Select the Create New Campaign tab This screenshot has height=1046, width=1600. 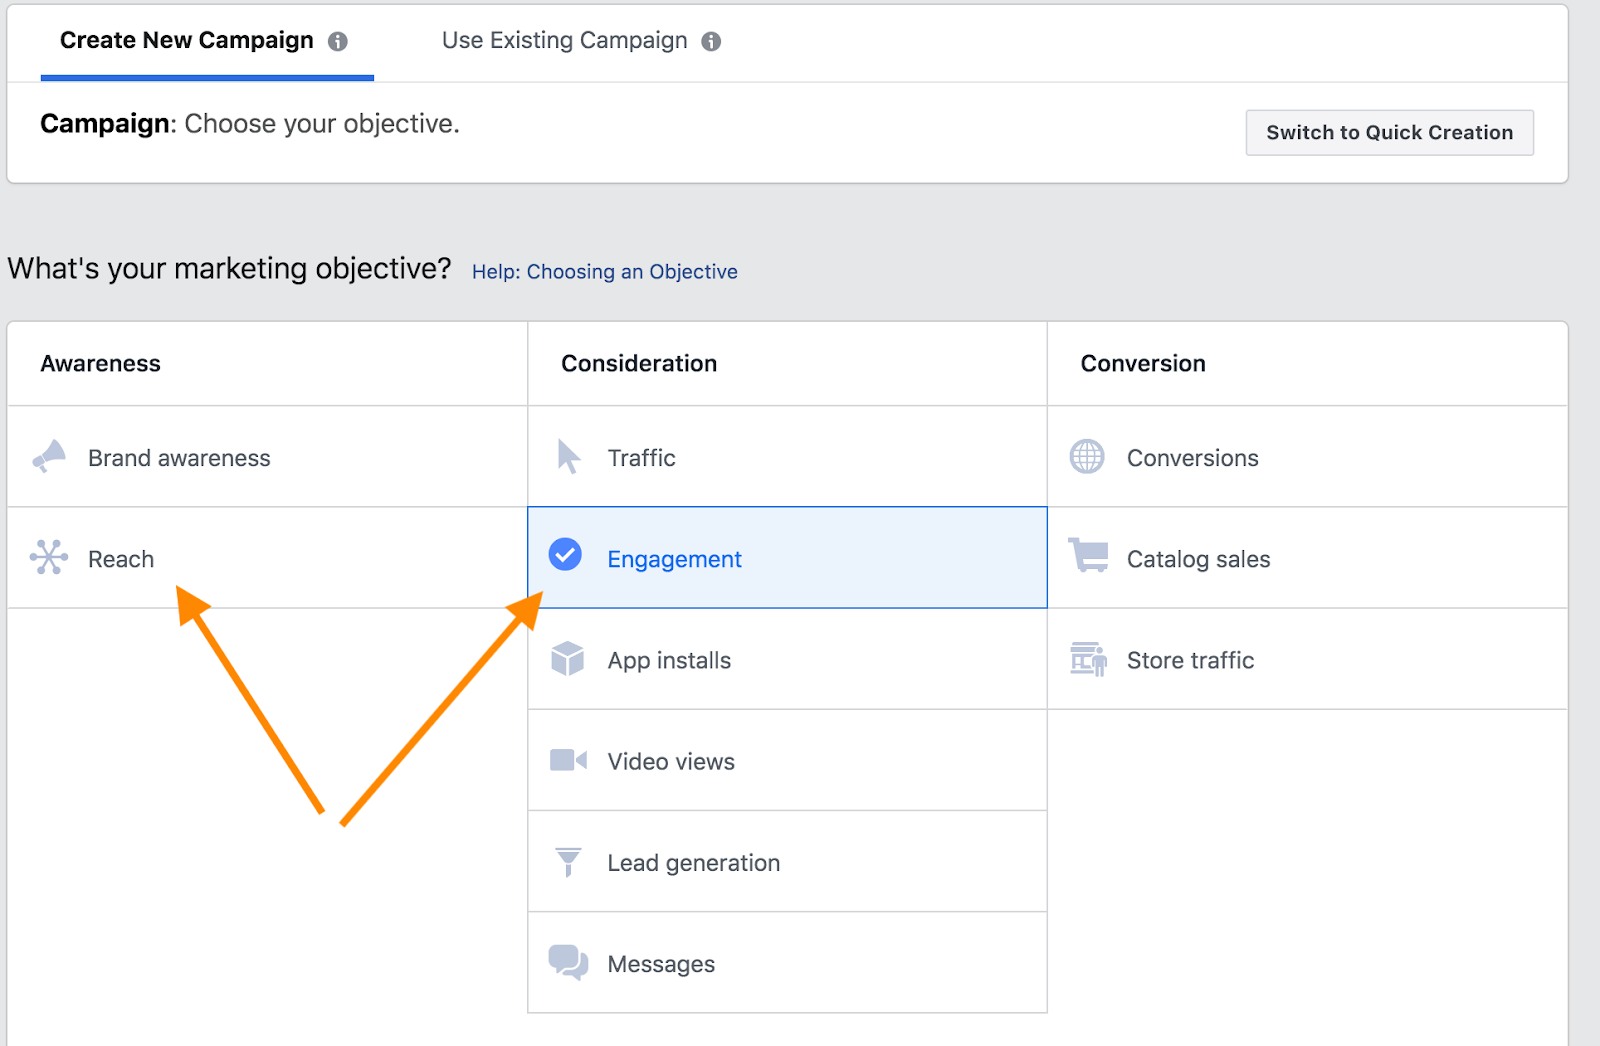[x=187, y=41]
